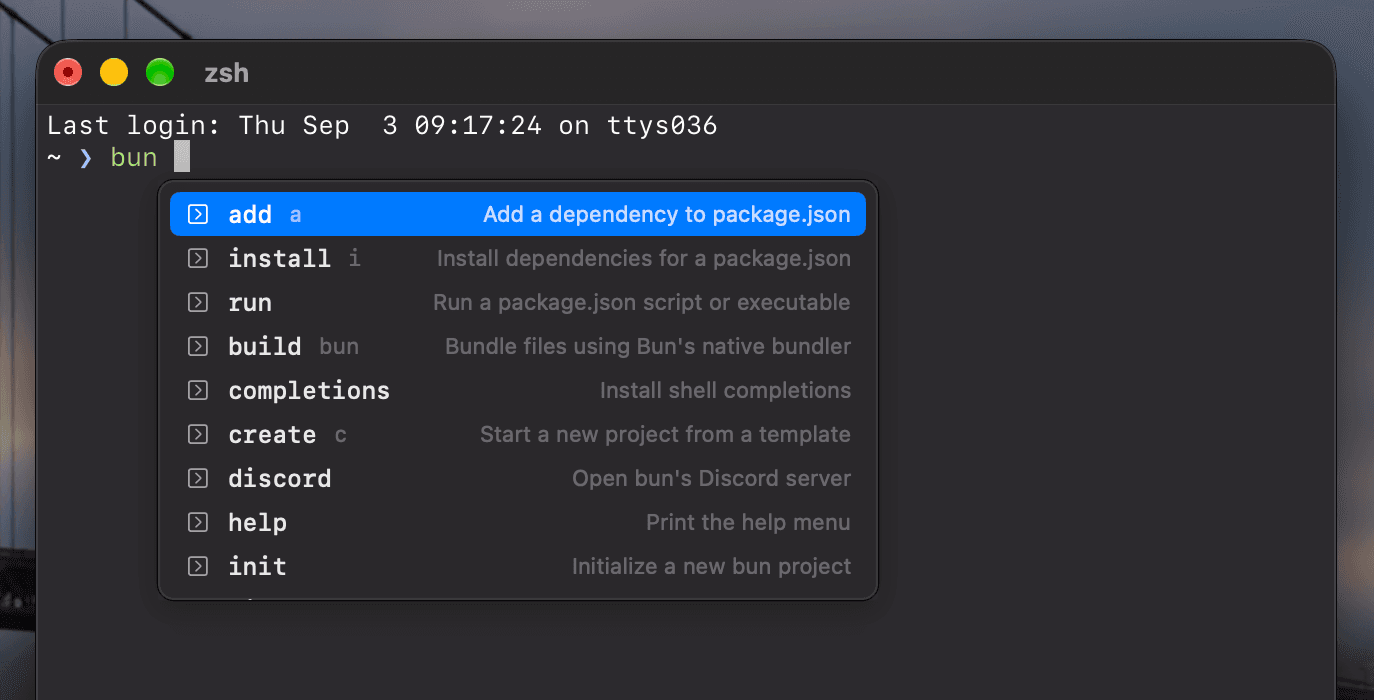Click the command icon next to discord
Viewport: 1374px width, 700px height.
coord(198,478)
